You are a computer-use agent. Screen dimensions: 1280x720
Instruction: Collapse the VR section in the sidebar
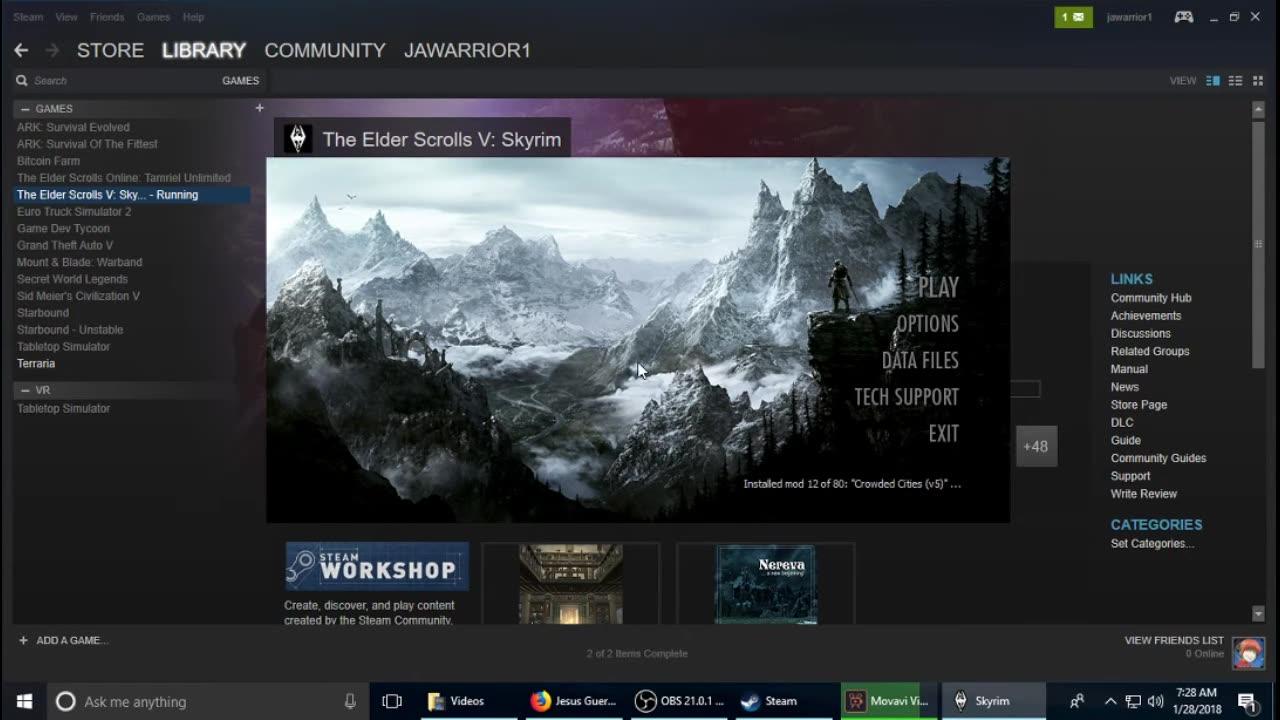(23, 390)
